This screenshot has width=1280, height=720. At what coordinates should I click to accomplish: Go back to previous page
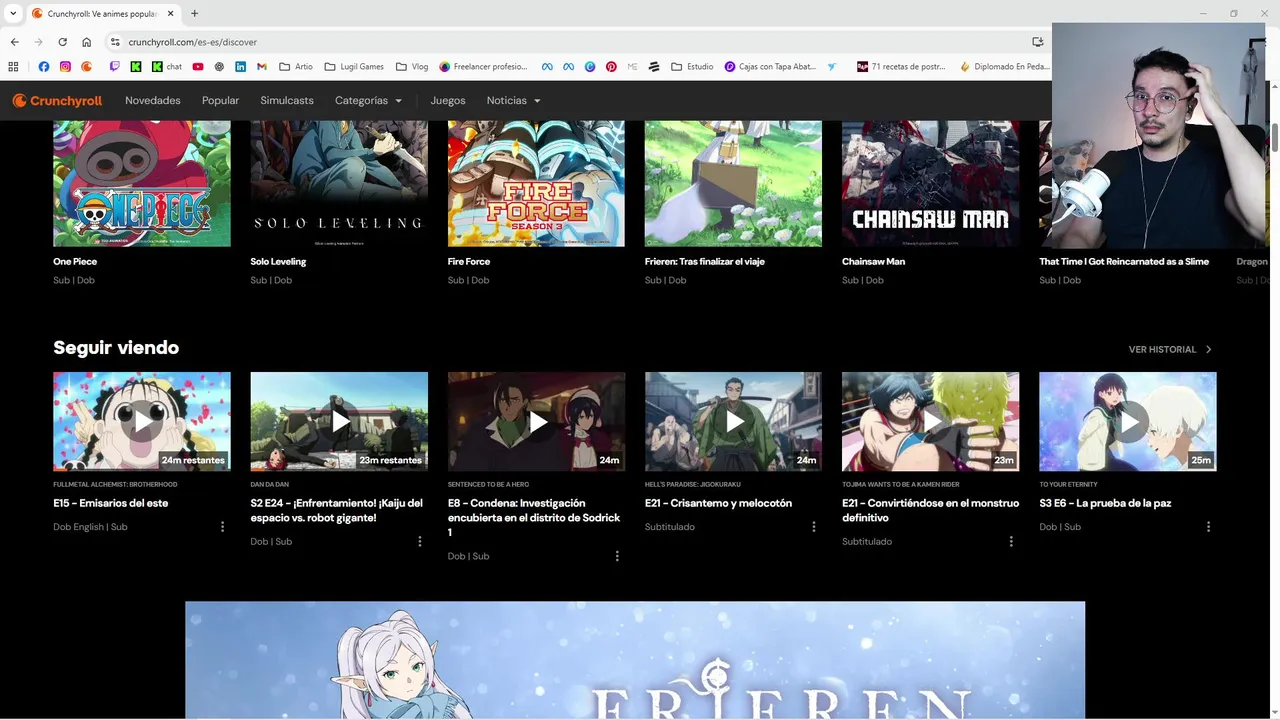click(14, 42)
